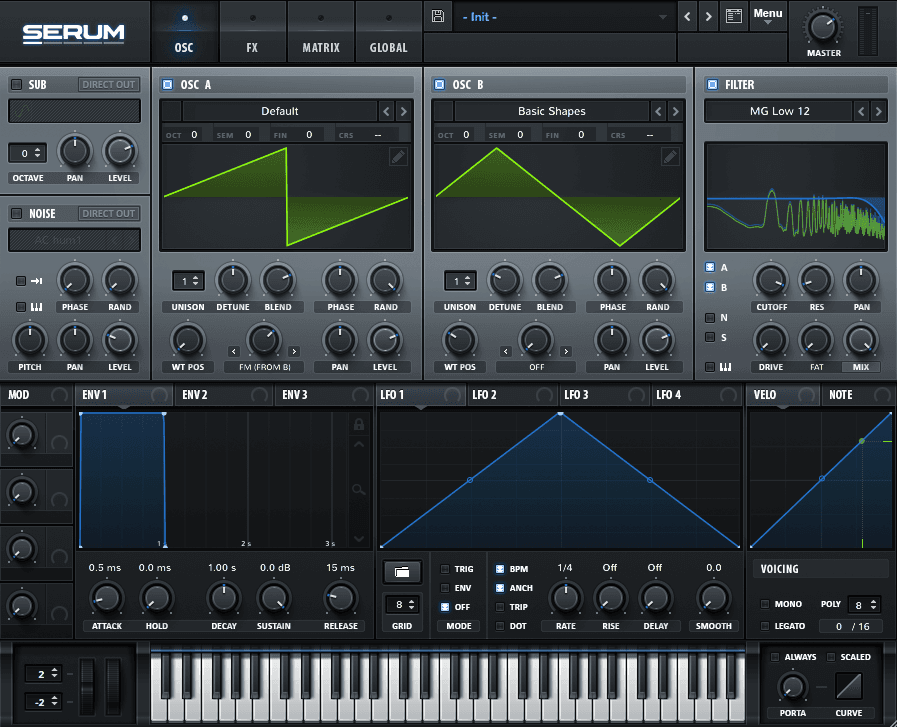Switch to the MATRIX tab
This screenshot has height=727, width=897.
tap(320, 31)
